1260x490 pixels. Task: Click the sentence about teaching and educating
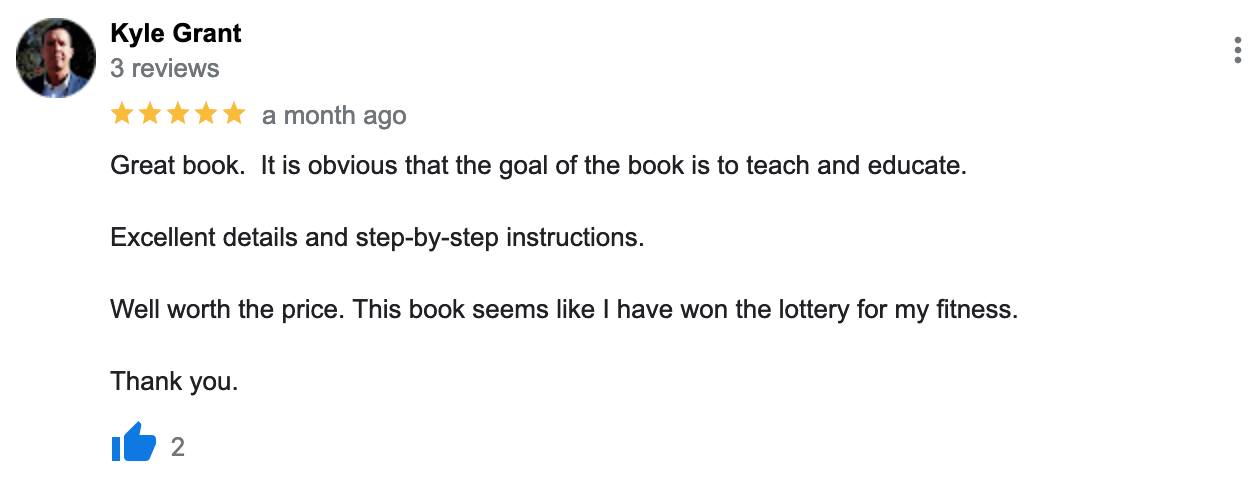(x=614, y=166)
